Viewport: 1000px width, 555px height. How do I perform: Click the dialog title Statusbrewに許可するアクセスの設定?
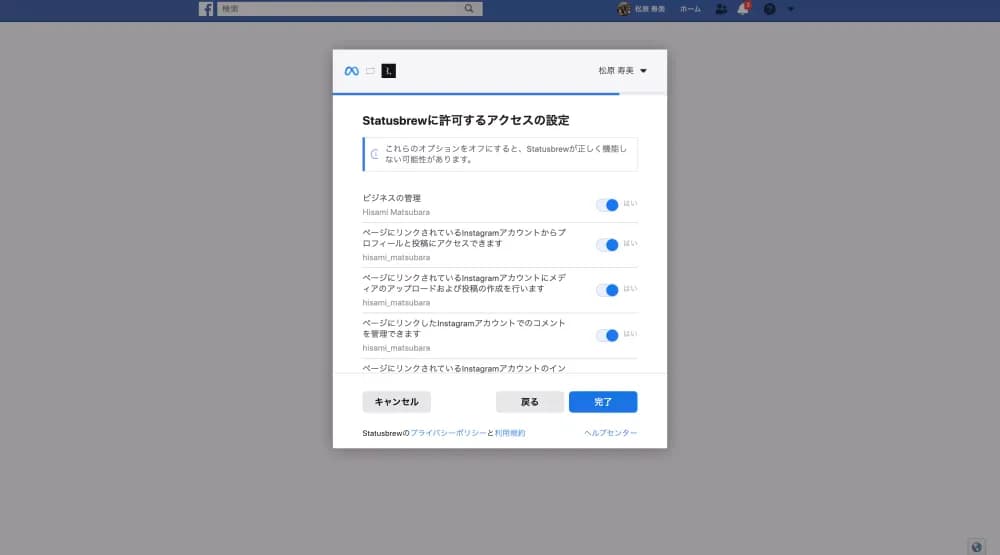click(x=466, y=121)
